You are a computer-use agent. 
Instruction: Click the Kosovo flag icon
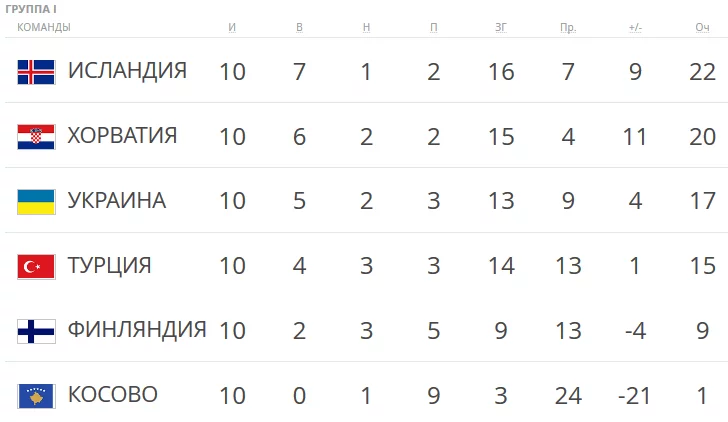(x=36, y=396)
